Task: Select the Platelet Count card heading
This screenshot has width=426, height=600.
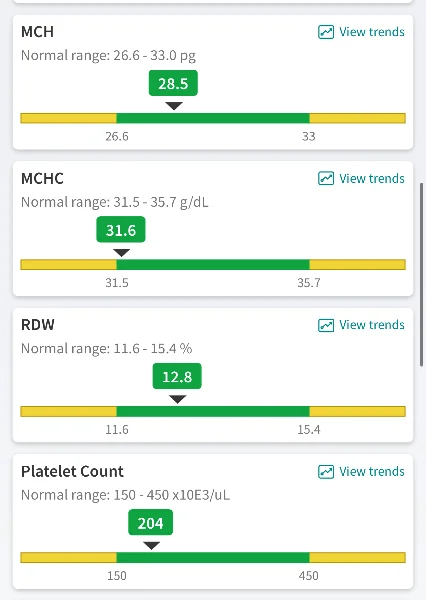Action: 72,471
